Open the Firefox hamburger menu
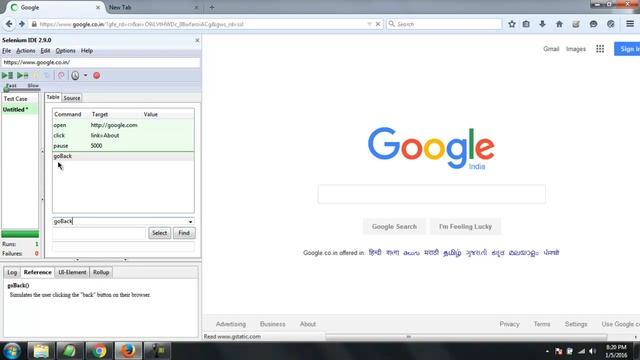 (630, 24)
